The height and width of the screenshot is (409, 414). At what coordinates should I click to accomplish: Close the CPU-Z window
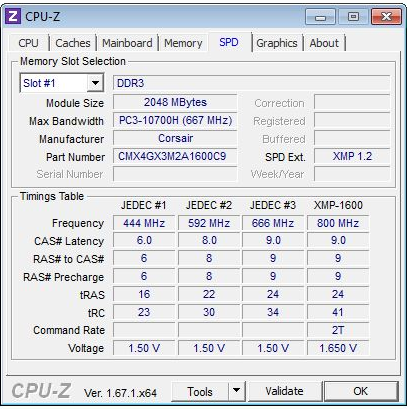386,17
